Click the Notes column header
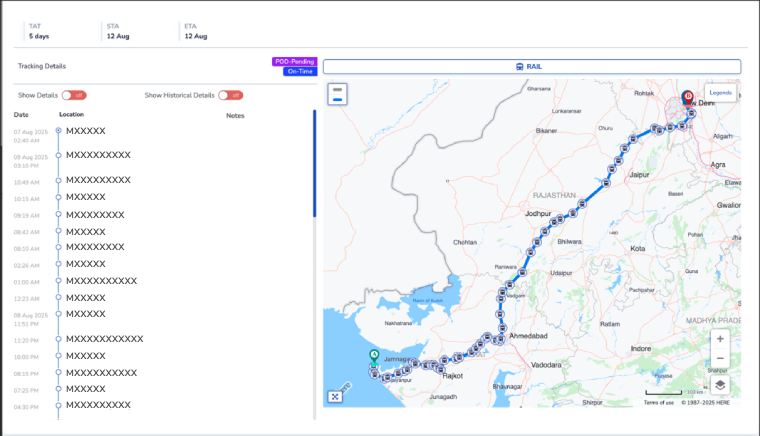 [x=235, y=115]
